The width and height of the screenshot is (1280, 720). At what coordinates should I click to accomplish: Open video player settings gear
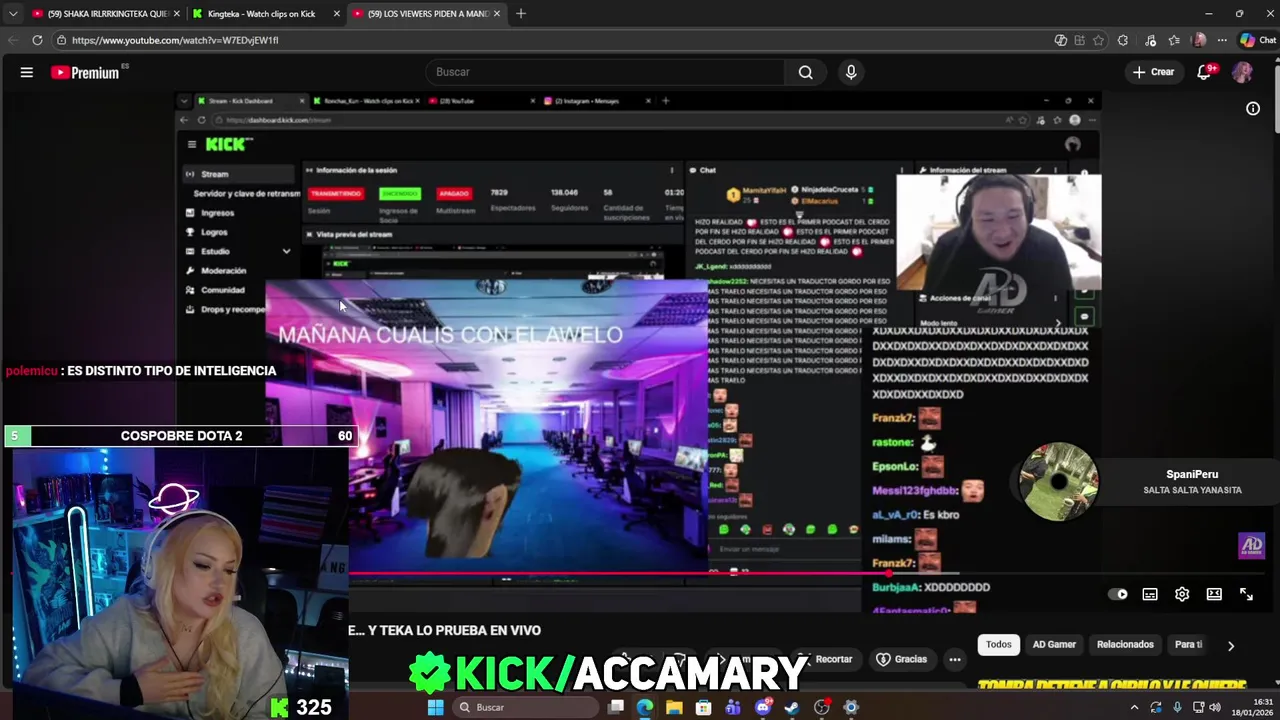(1182, 594)
